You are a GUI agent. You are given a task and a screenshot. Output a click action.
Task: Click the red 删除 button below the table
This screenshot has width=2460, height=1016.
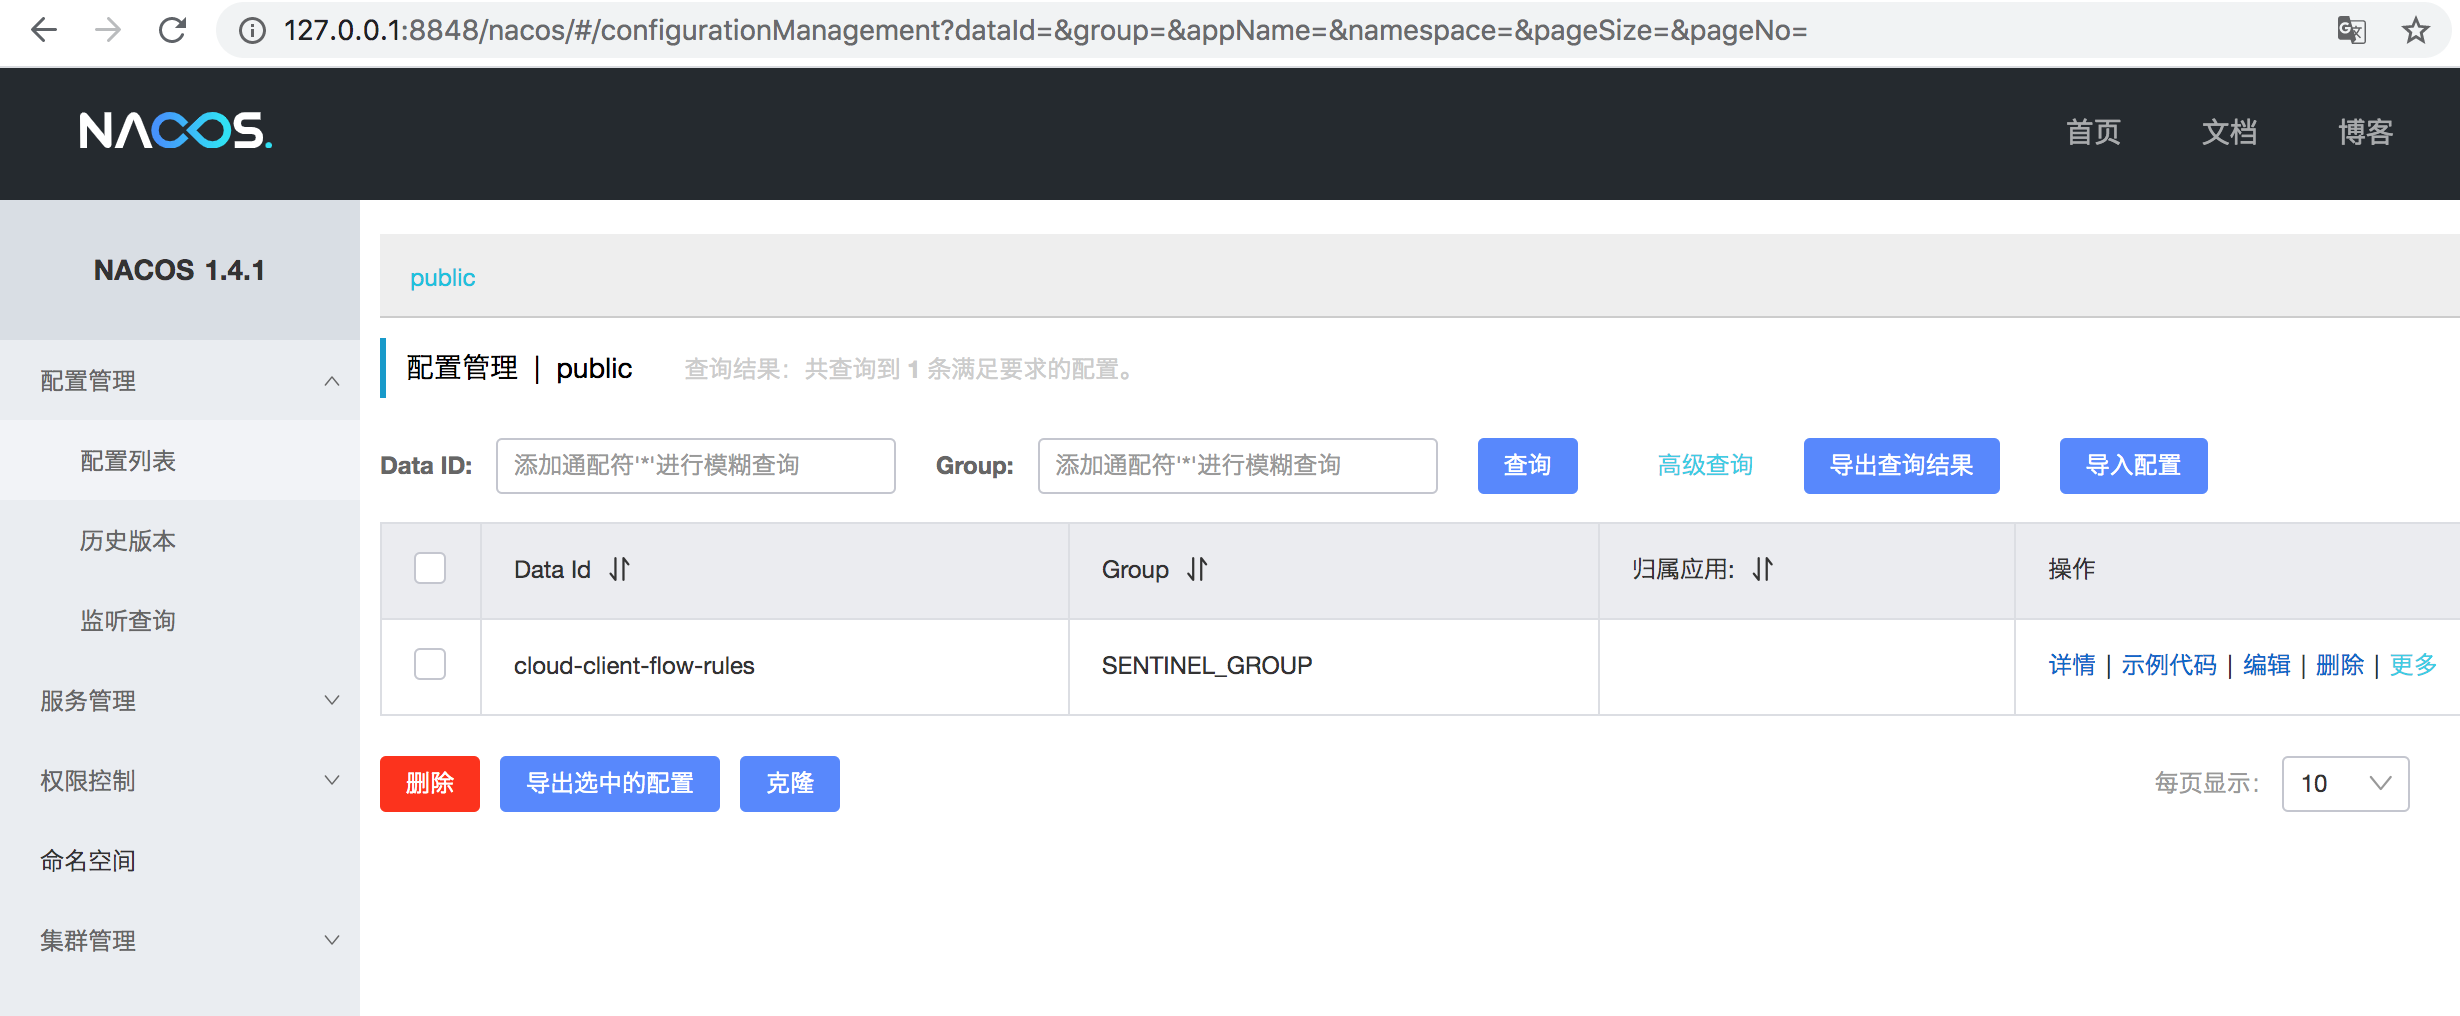pyautogui.click(x=430, y=783)
